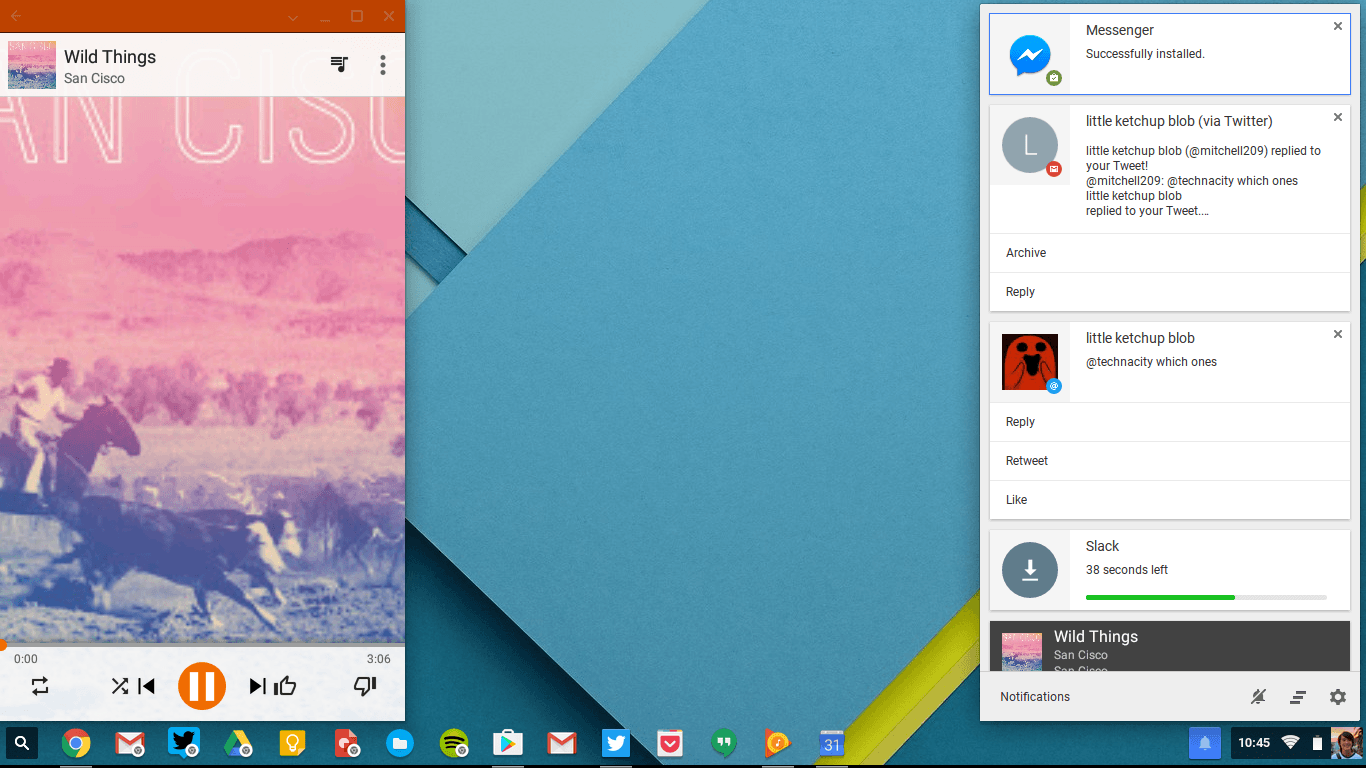Launch Spotify from the shelf
The width and height of the screenshot is (1366, 768).
tap(454, 743)
